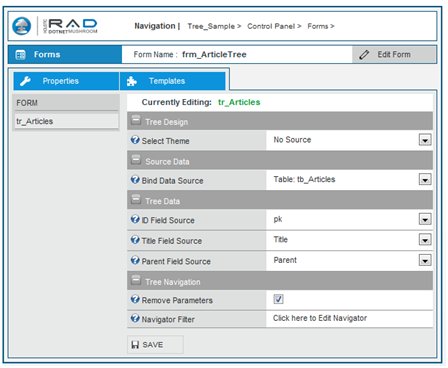
Task: Click the 'Title' field source value
Action: 281,240
